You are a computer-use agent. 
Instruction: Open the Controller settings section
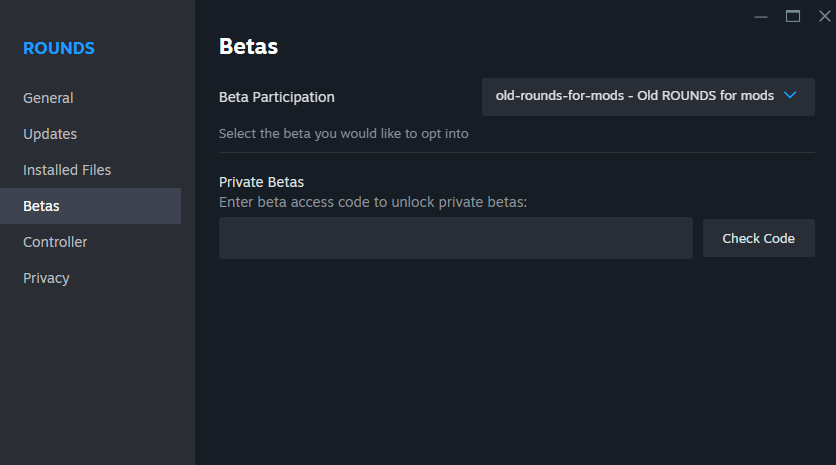(x=55, y=242)
